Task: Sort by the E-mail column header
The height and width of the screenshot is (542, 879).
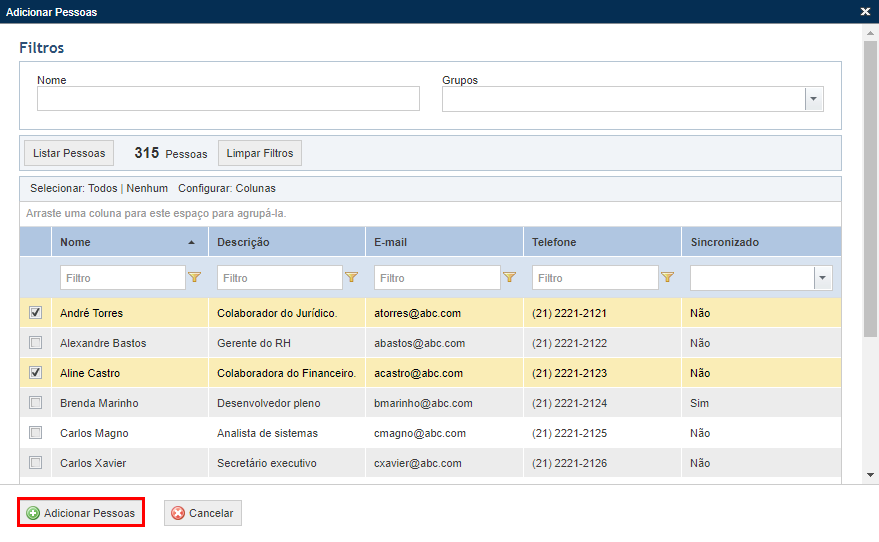Action: pos(445,242)
